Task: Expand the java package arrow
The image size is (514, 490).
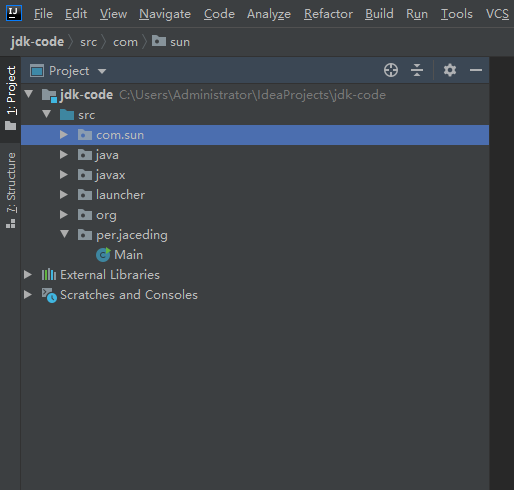Action: click(64, 155)
